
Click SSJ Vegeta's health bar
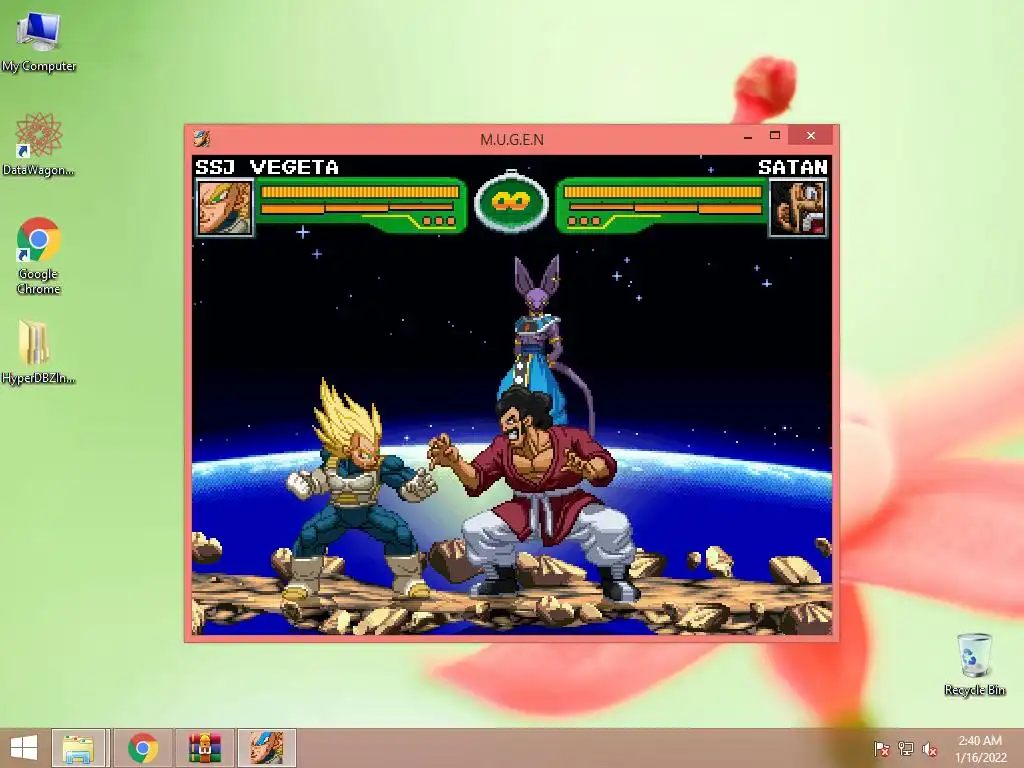tap(360, 191)
